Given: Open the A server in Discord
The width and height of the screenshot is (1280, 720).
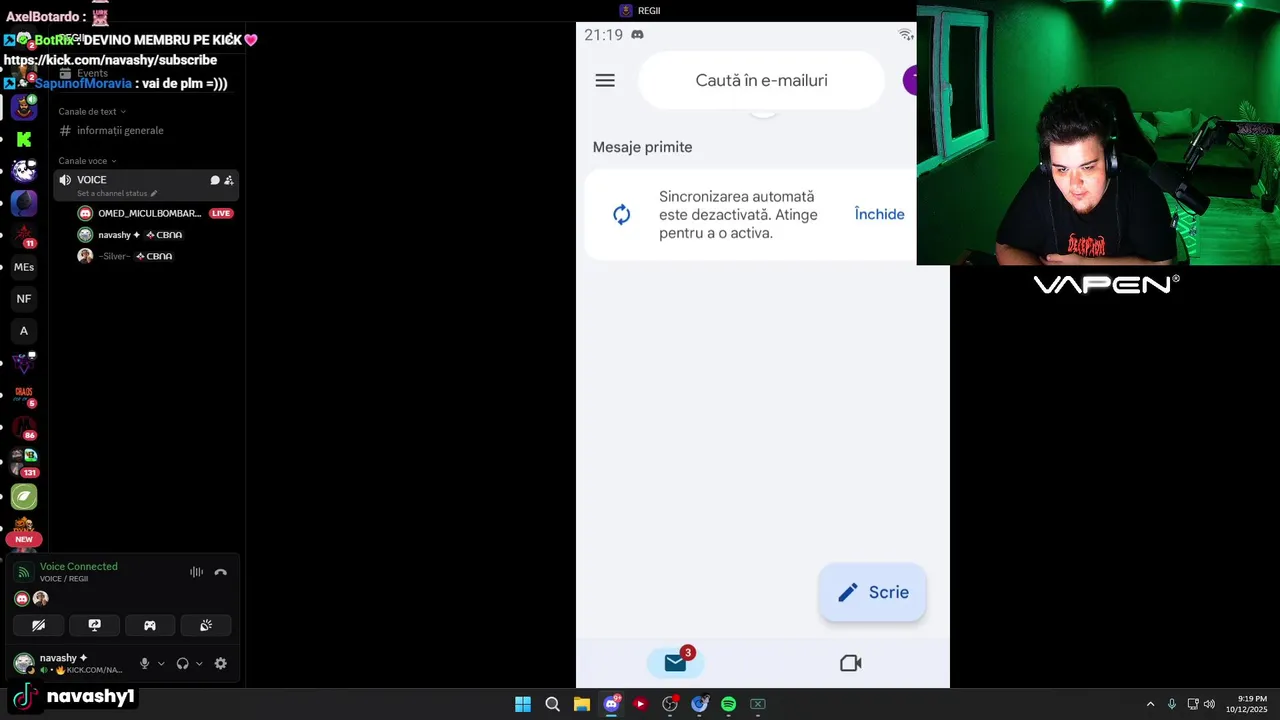Looking at the screenshot, I should click(x=24, y=331).
